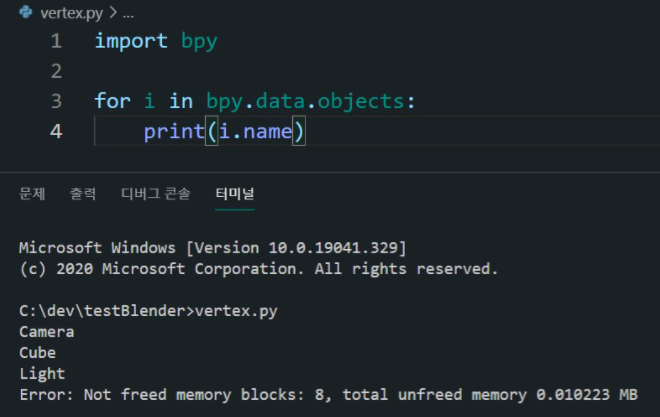Click 'i.name' inside print call
This screenshot has height=417, width=660.
tap(255, 132)
